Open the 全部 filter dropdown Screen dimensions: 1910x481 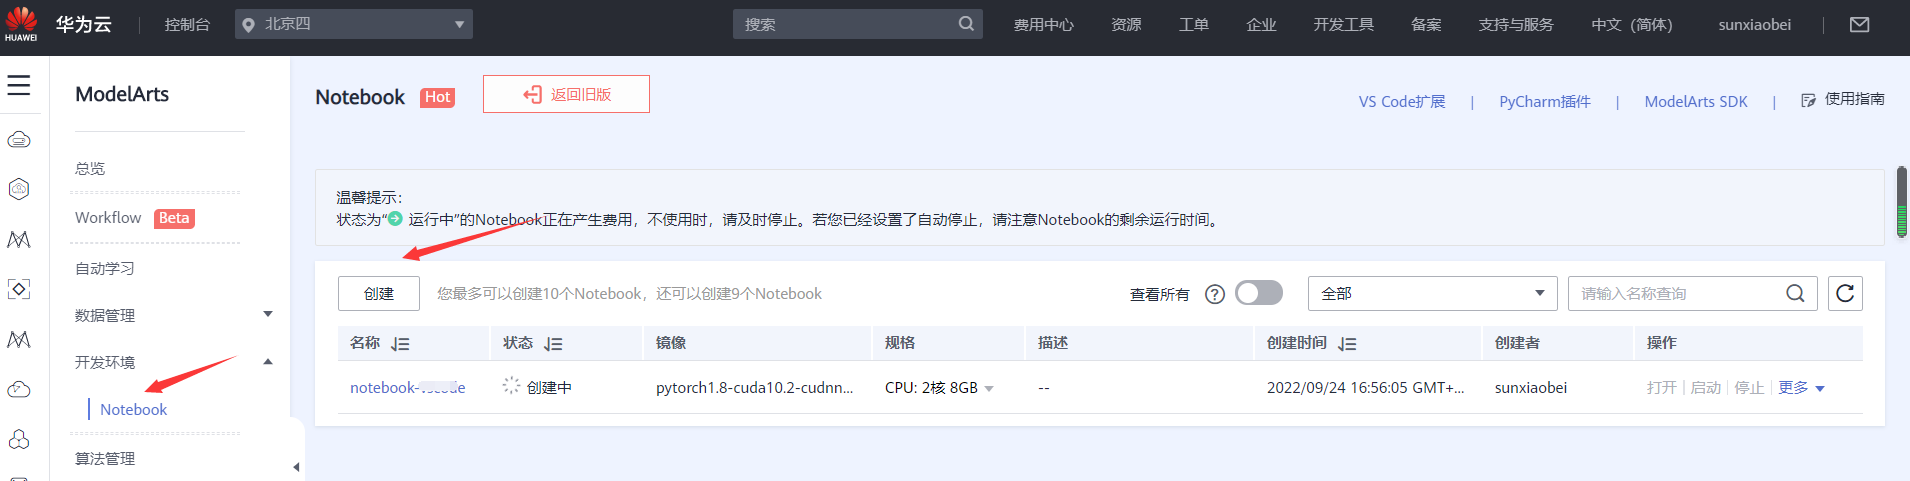tap(1432, 293)
